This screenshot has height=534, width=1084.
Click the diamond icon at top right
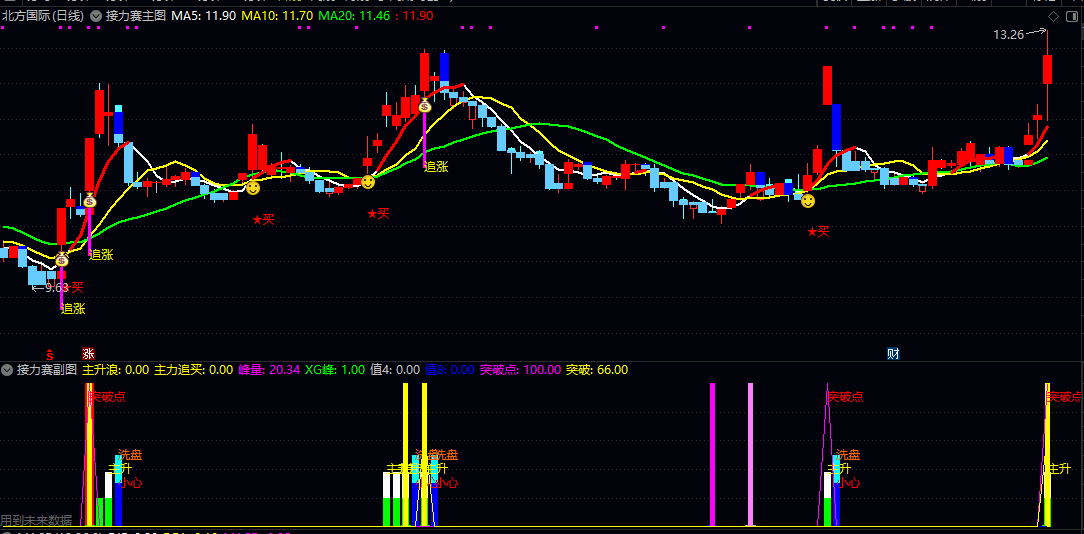pos(1053,17)
